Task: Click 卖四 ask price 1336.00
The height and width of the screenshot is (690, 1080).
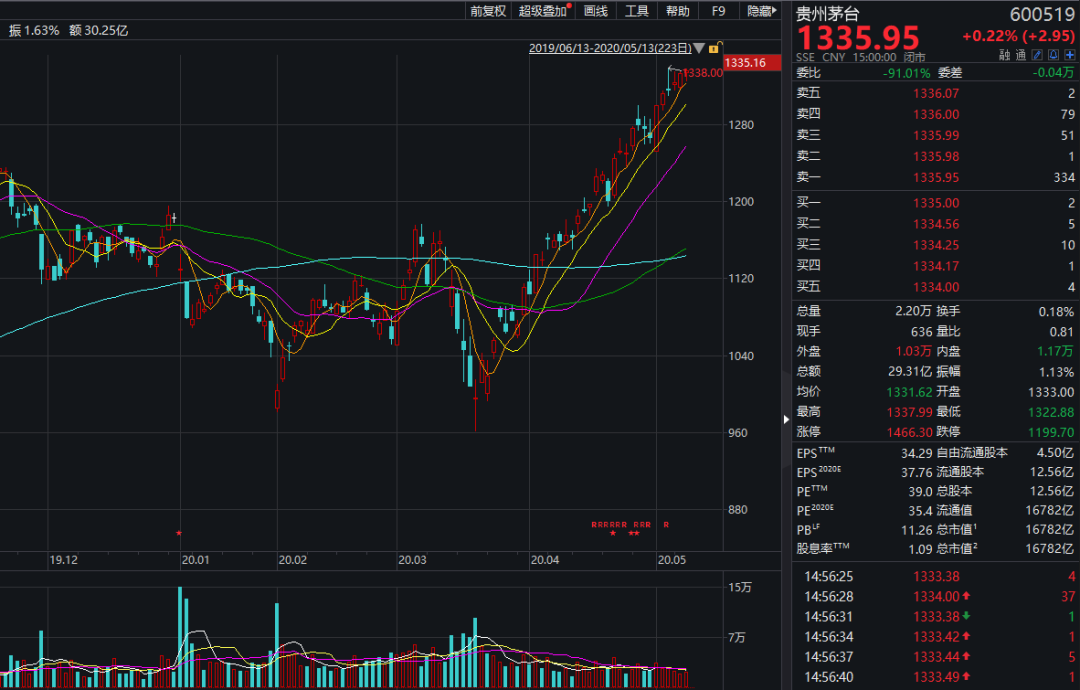Action: [936, 114]
